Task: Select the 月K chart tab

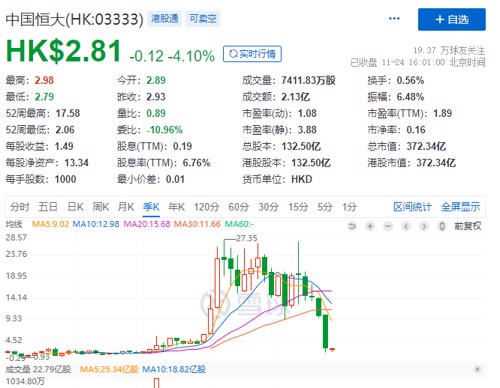Action: pos(126,207)
